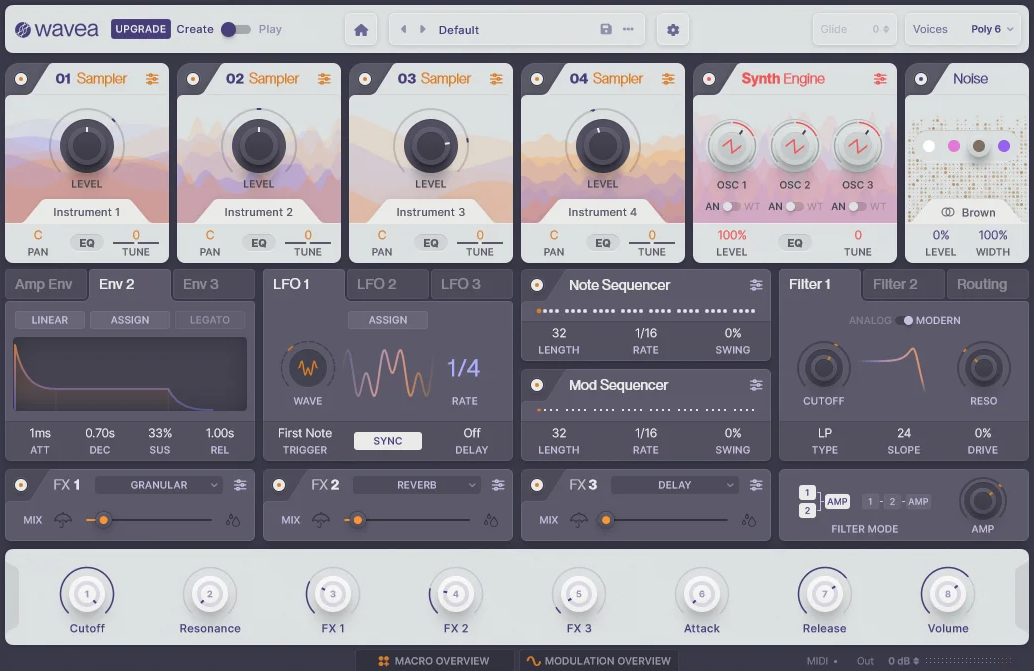Save the current preset with the disk icon
Viewport: 1034px width, 671px height.
click(606, 29)
